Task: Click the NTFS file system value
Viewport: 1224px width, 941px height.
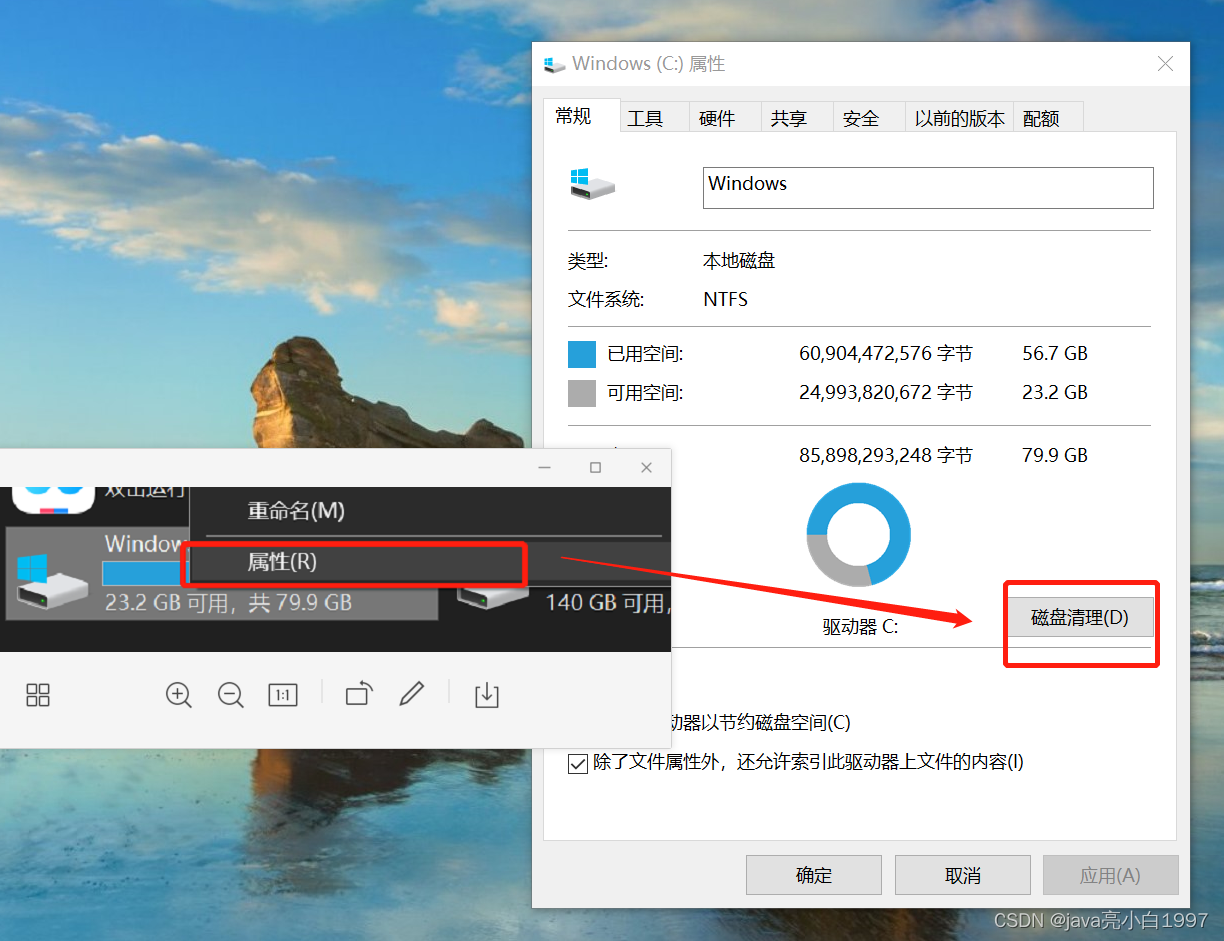Action: (x=726, y=299)
